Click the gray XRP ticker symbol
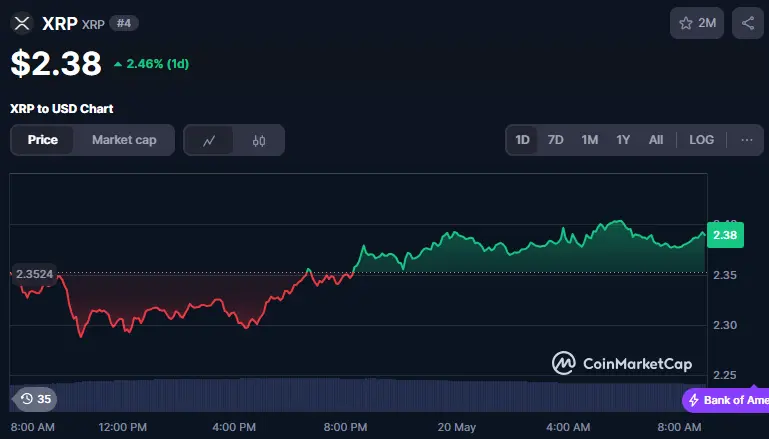Screen dimensions: 769x439 tap(93, 25)
